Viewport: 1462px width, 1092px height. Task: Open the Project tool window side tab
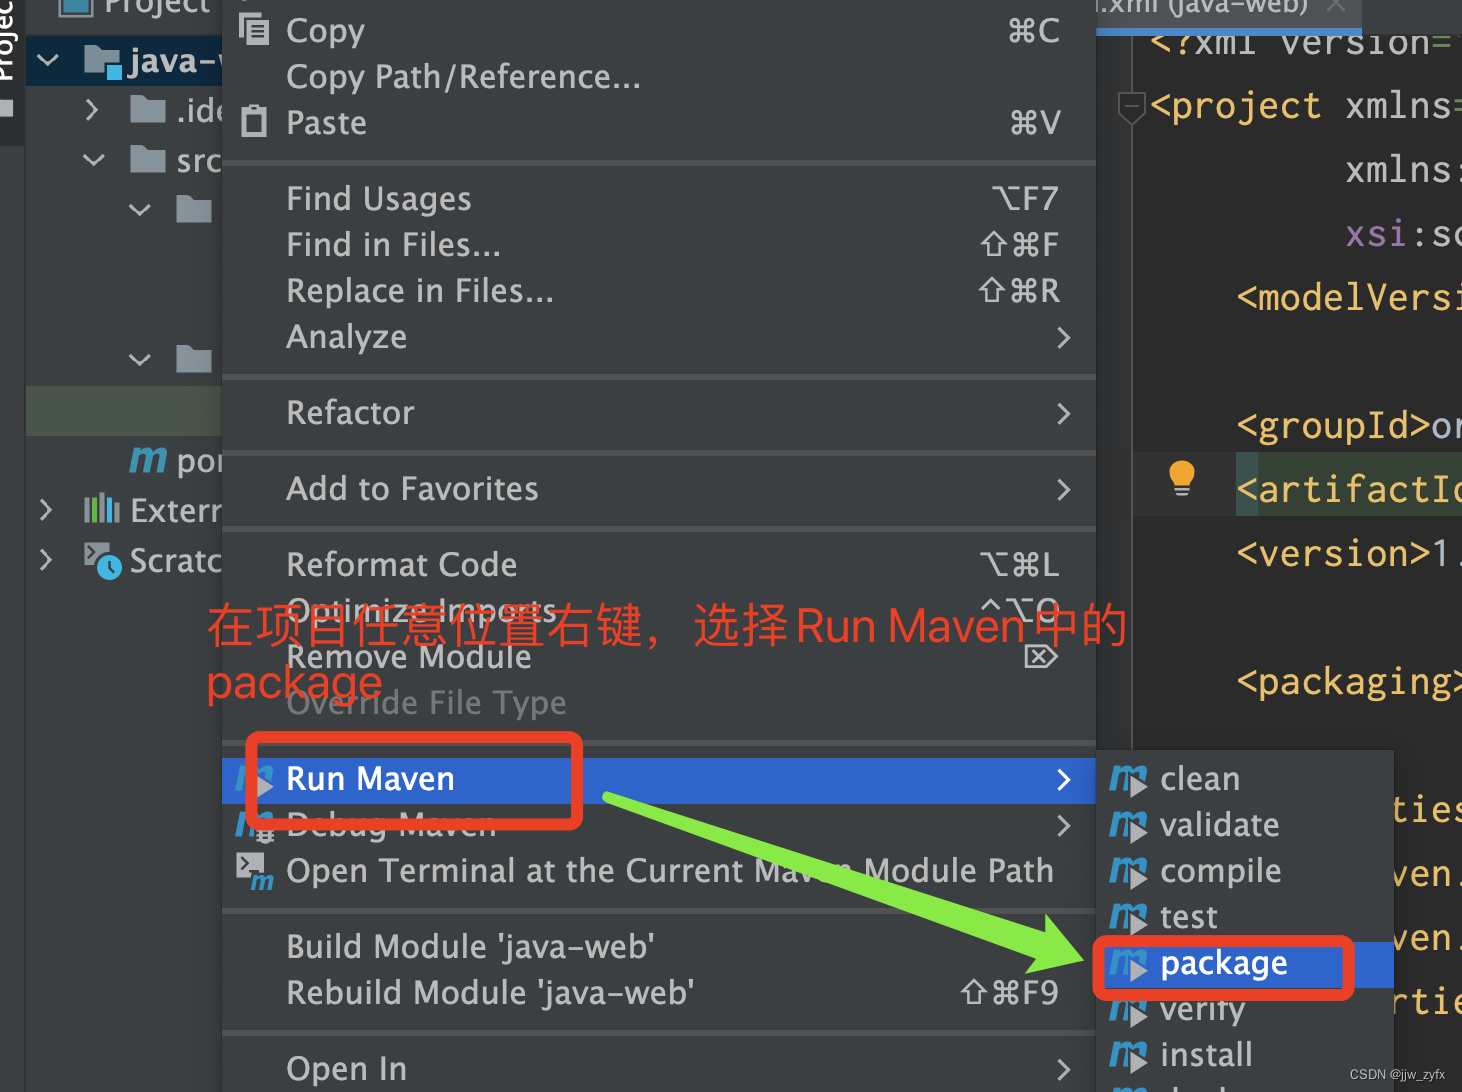[x=10, y=60]
